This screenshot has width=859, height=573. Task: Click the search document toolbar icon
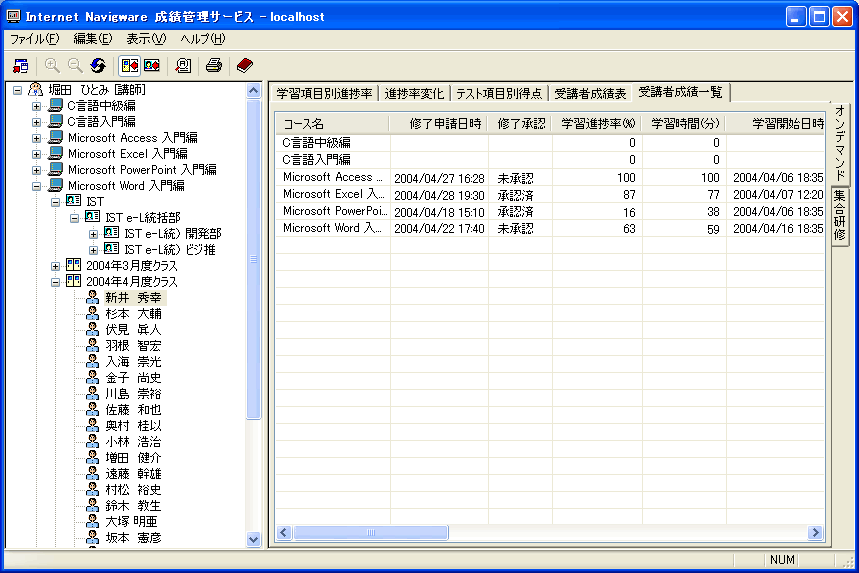click(x=183, y=66)
